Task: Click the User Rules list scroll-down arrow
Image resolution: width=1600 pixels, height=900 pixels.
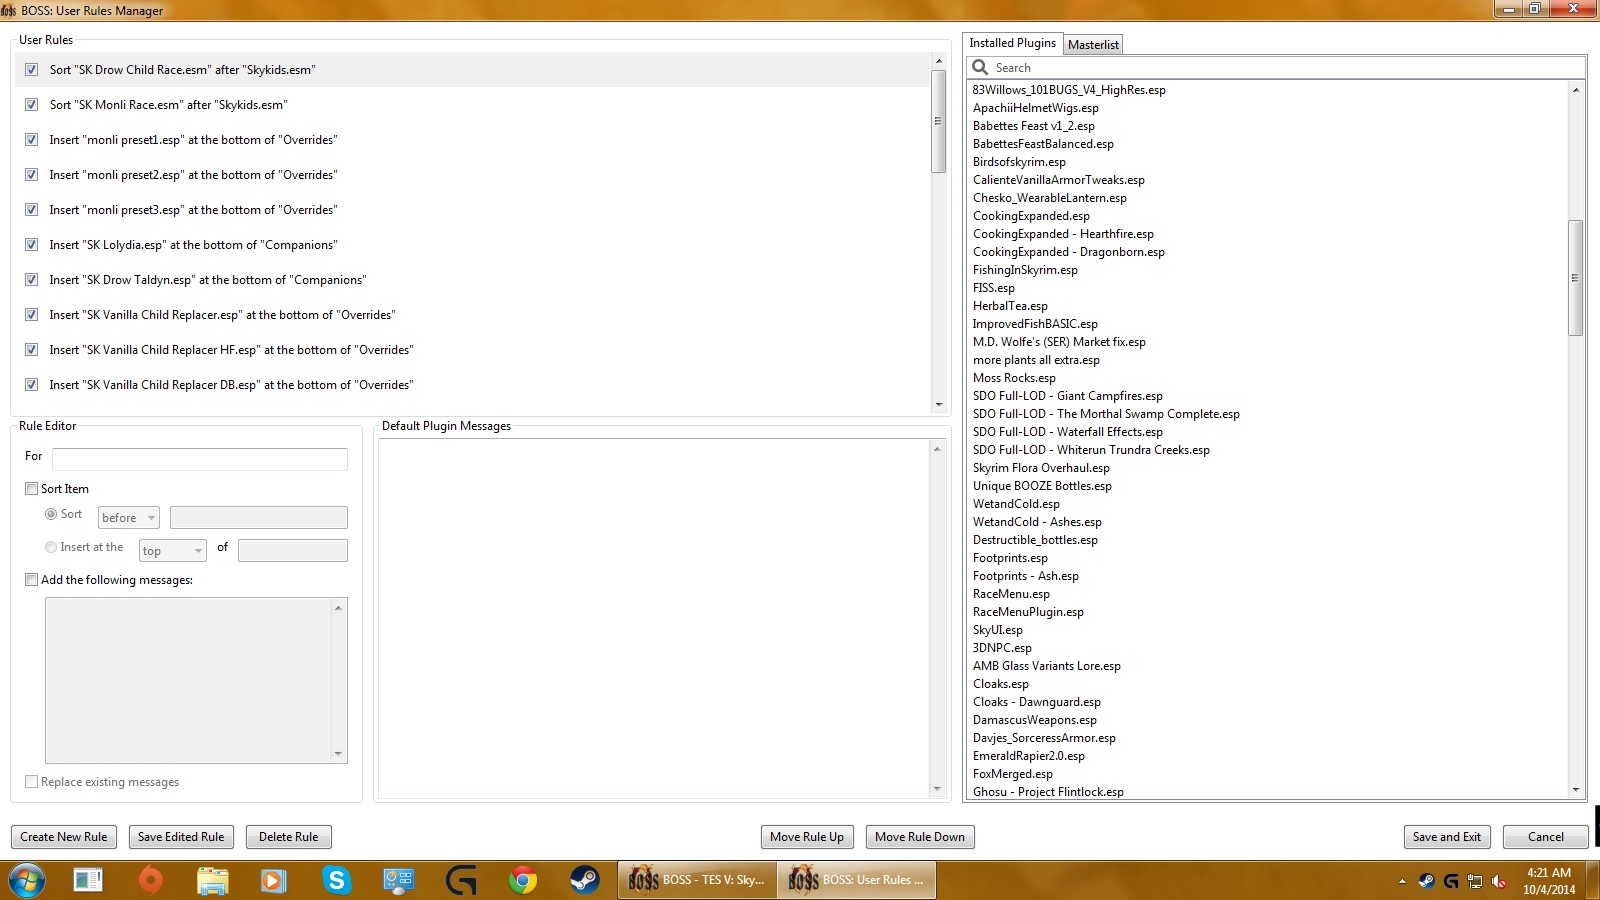Action: pyautogui.click(x=938, y=405)
